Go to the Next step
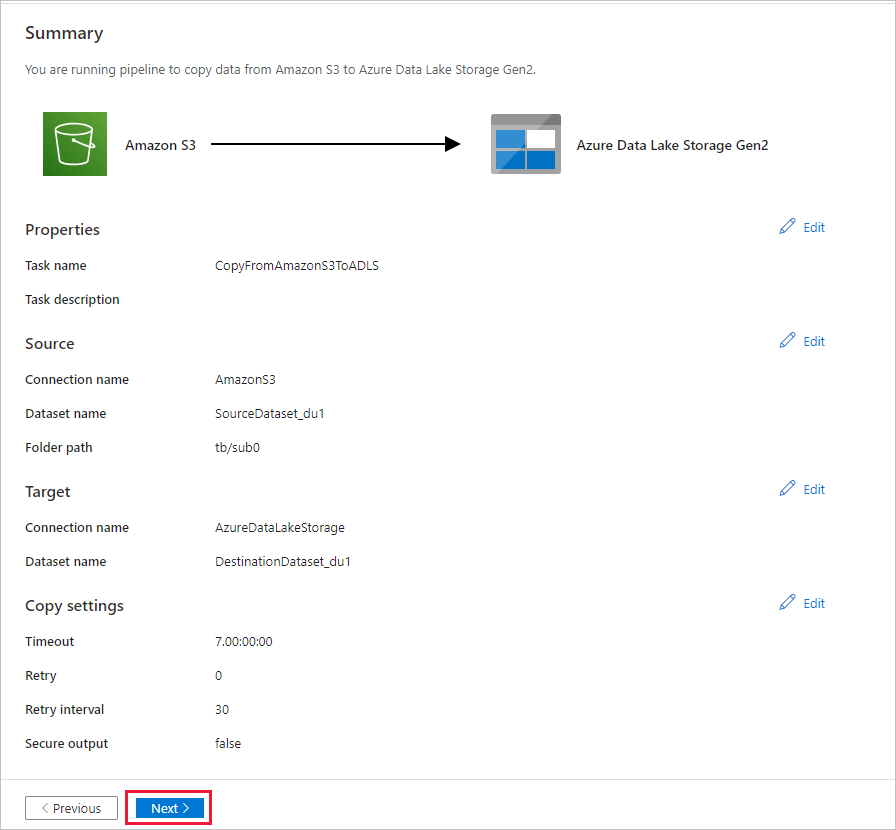Viewport: 896px width, 830px height. [170, 808]
